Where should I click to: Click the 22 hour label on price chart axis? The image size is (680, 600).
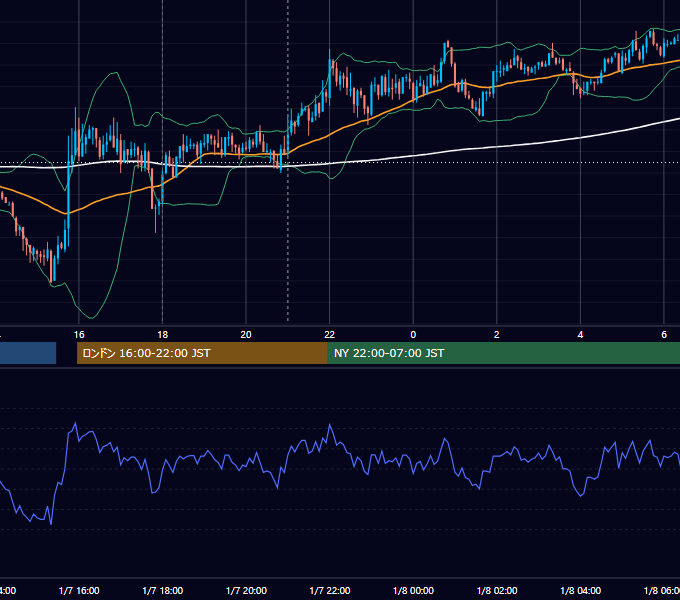[330, 335]
